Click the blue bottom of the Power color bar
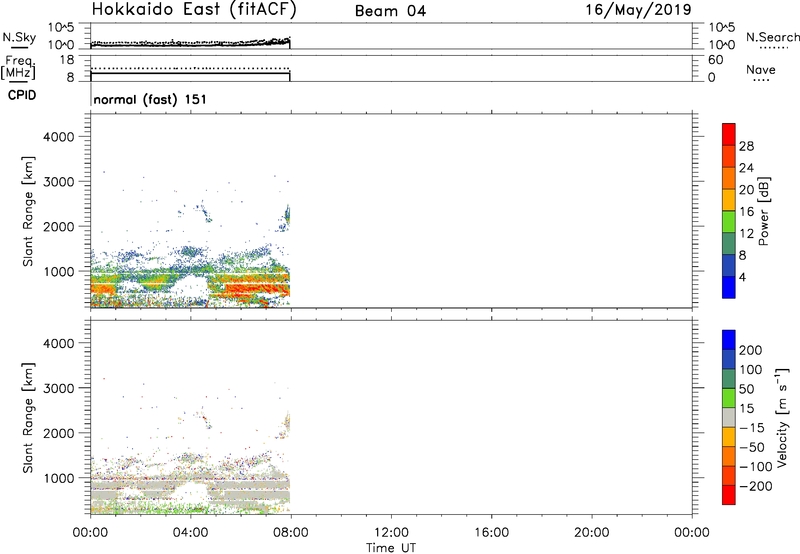 pos(729,287)
